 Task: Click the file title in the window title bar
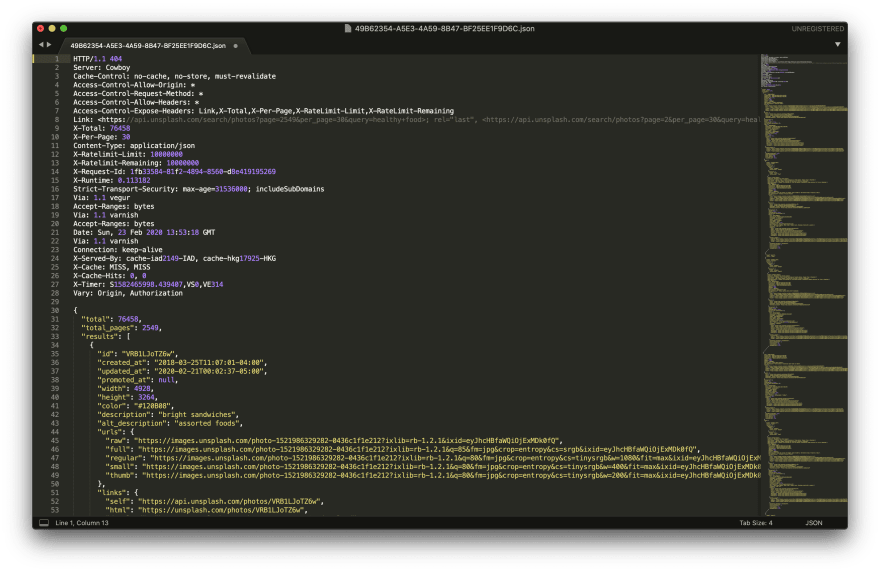pyautogui.click(x=444, y=29)
